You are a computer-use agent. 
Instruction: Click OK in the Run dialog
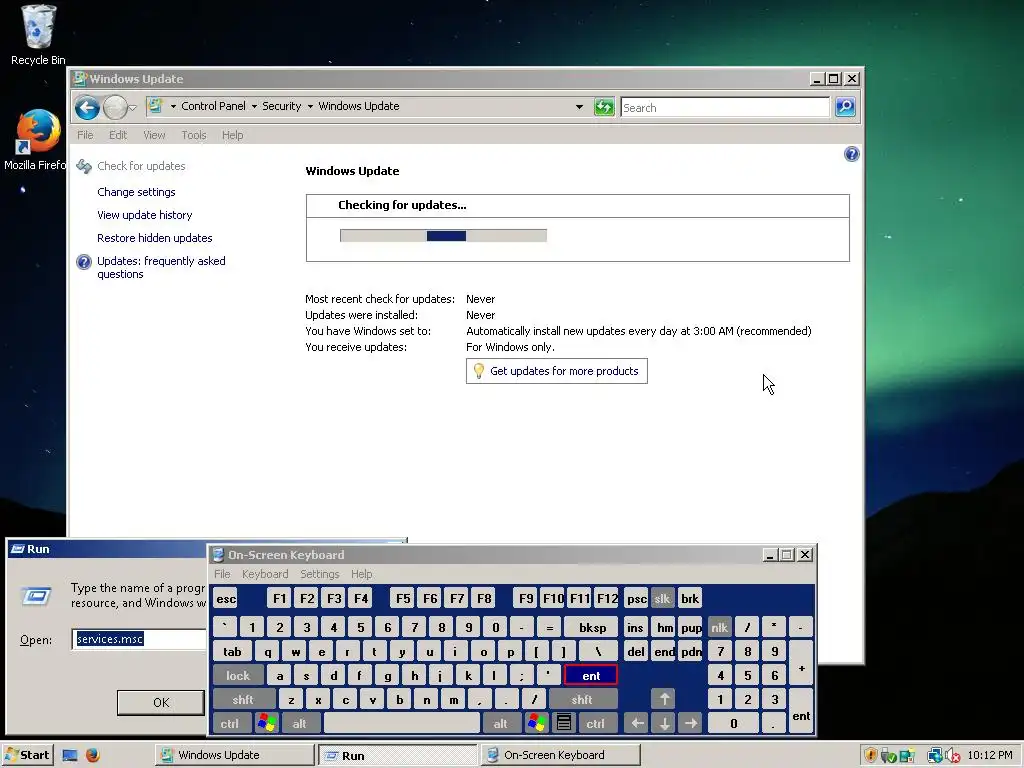click(161, 703)
